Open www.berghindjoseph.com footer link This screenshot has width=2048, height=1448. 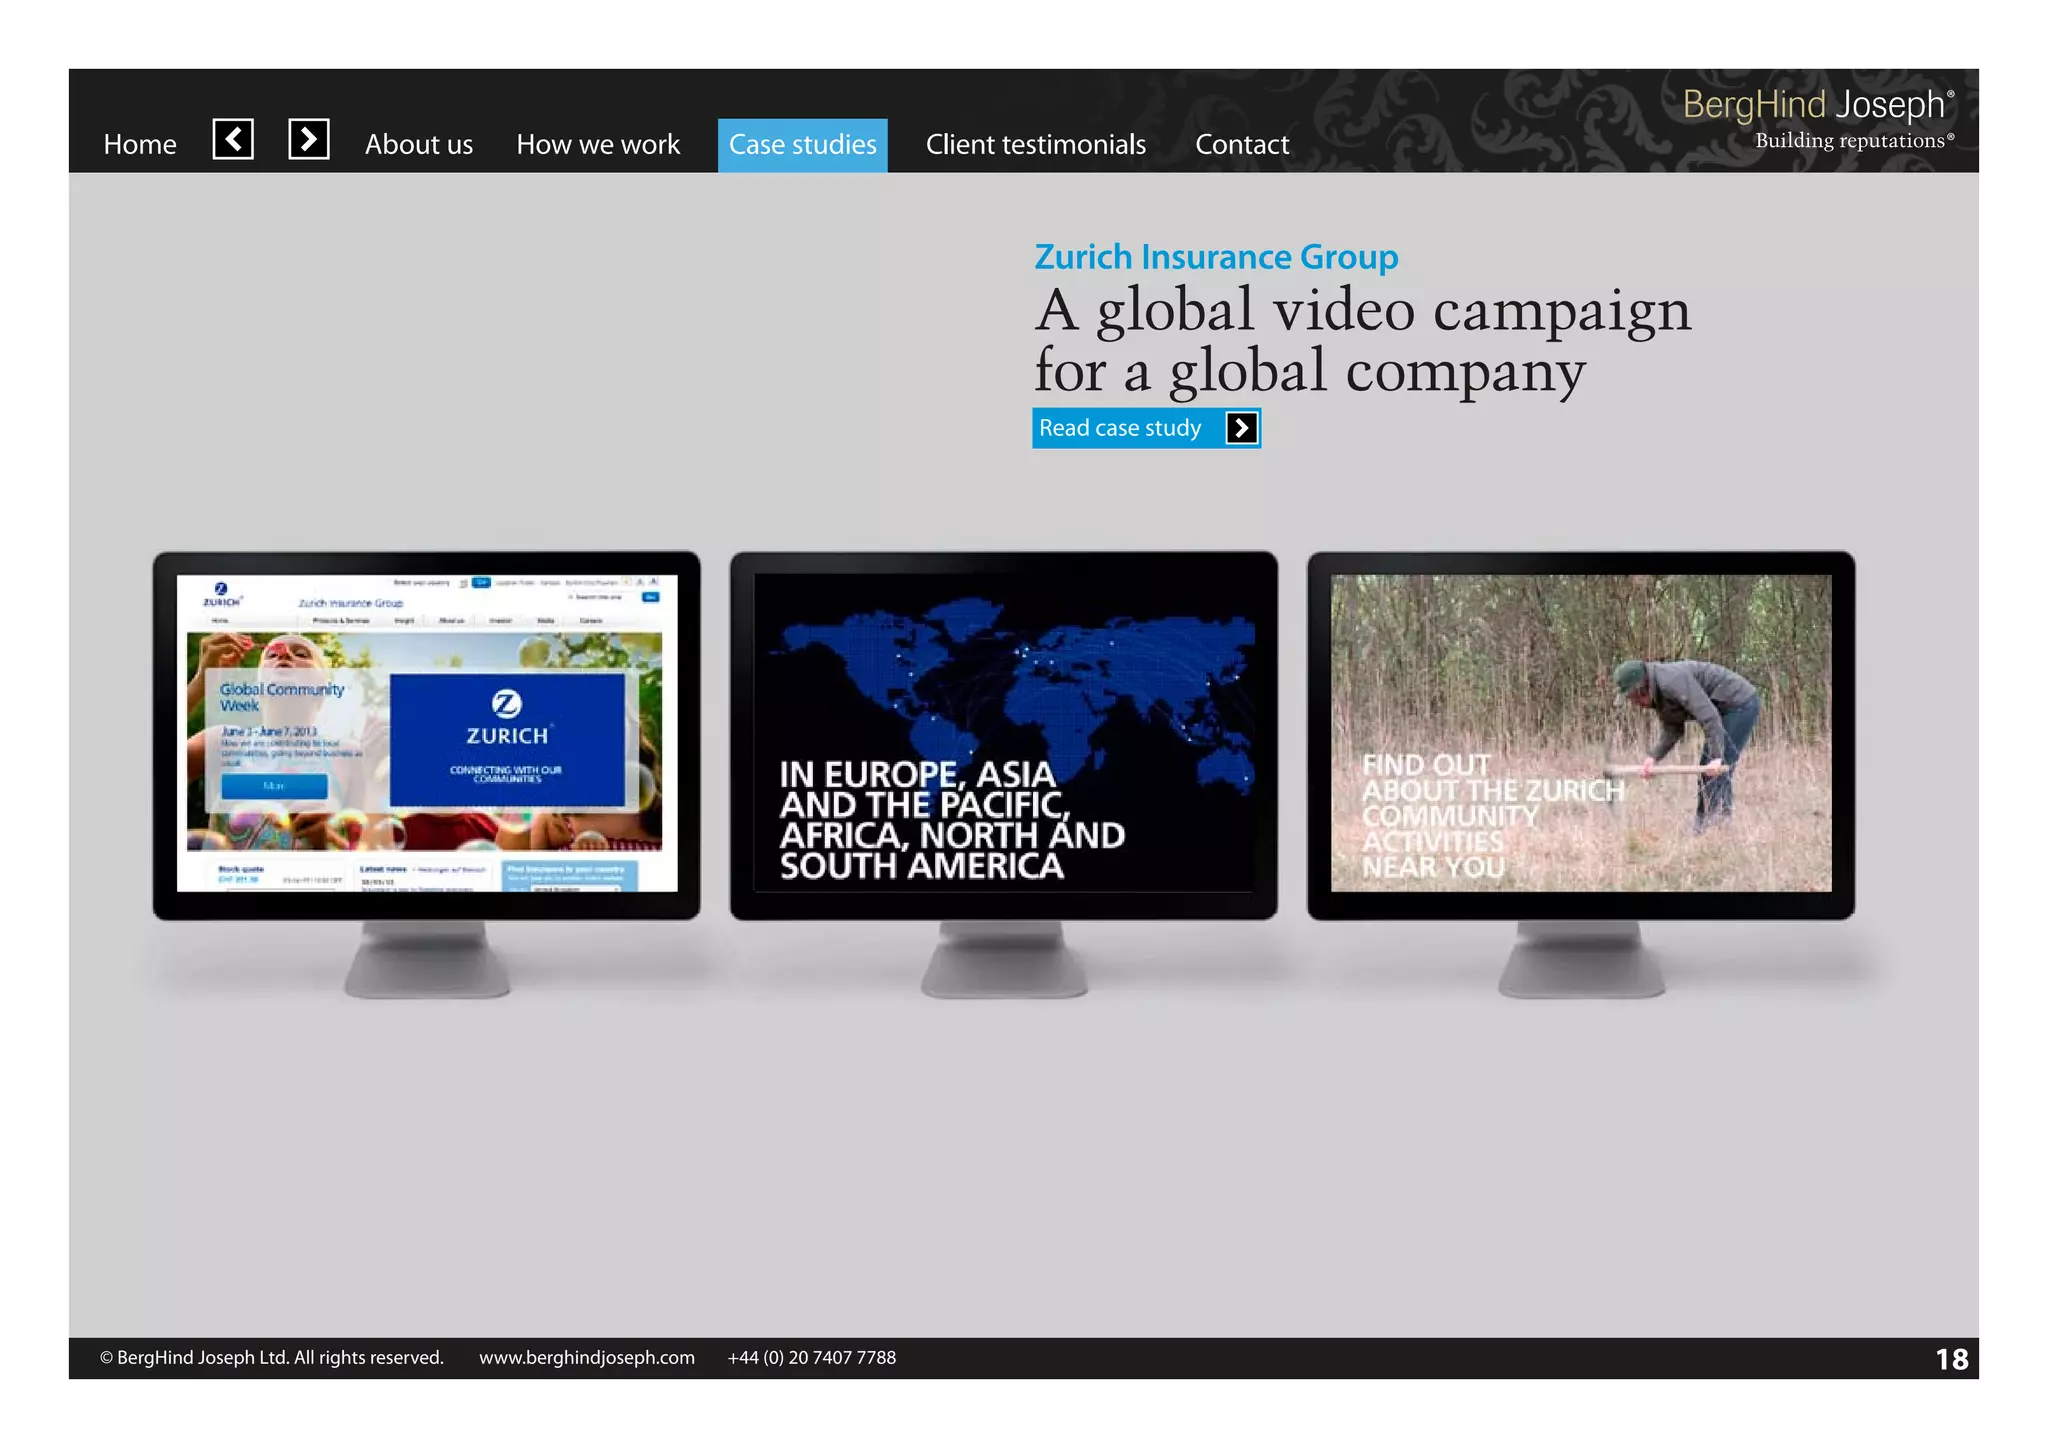point(587,1358)
